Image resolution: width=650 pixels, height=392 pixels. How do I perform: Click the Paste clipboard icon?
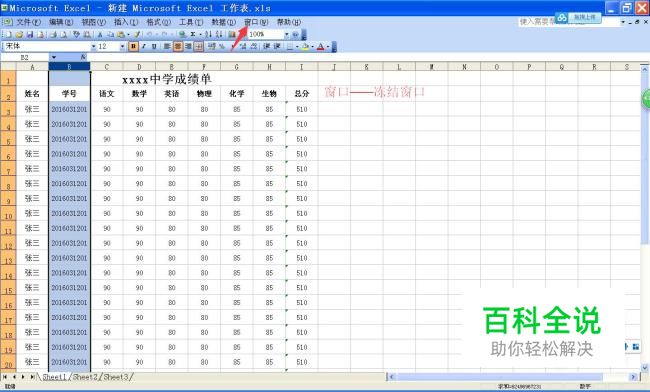coord(121,34)
